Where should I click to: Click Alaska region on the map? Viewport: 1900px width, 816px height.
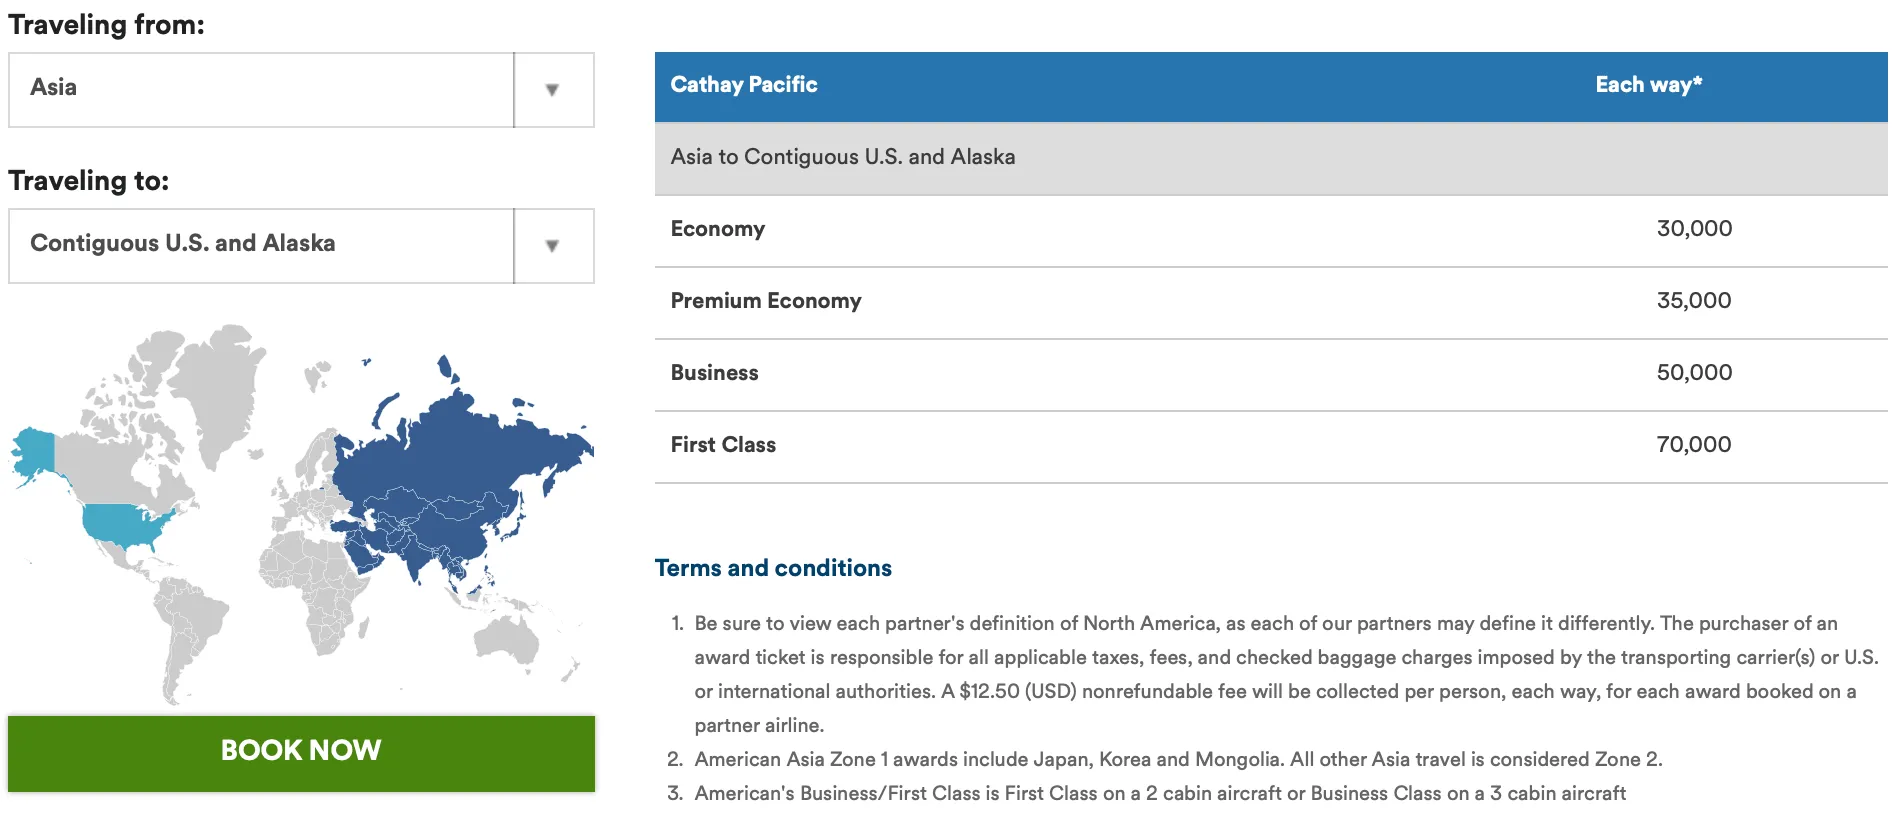point(36,453)
